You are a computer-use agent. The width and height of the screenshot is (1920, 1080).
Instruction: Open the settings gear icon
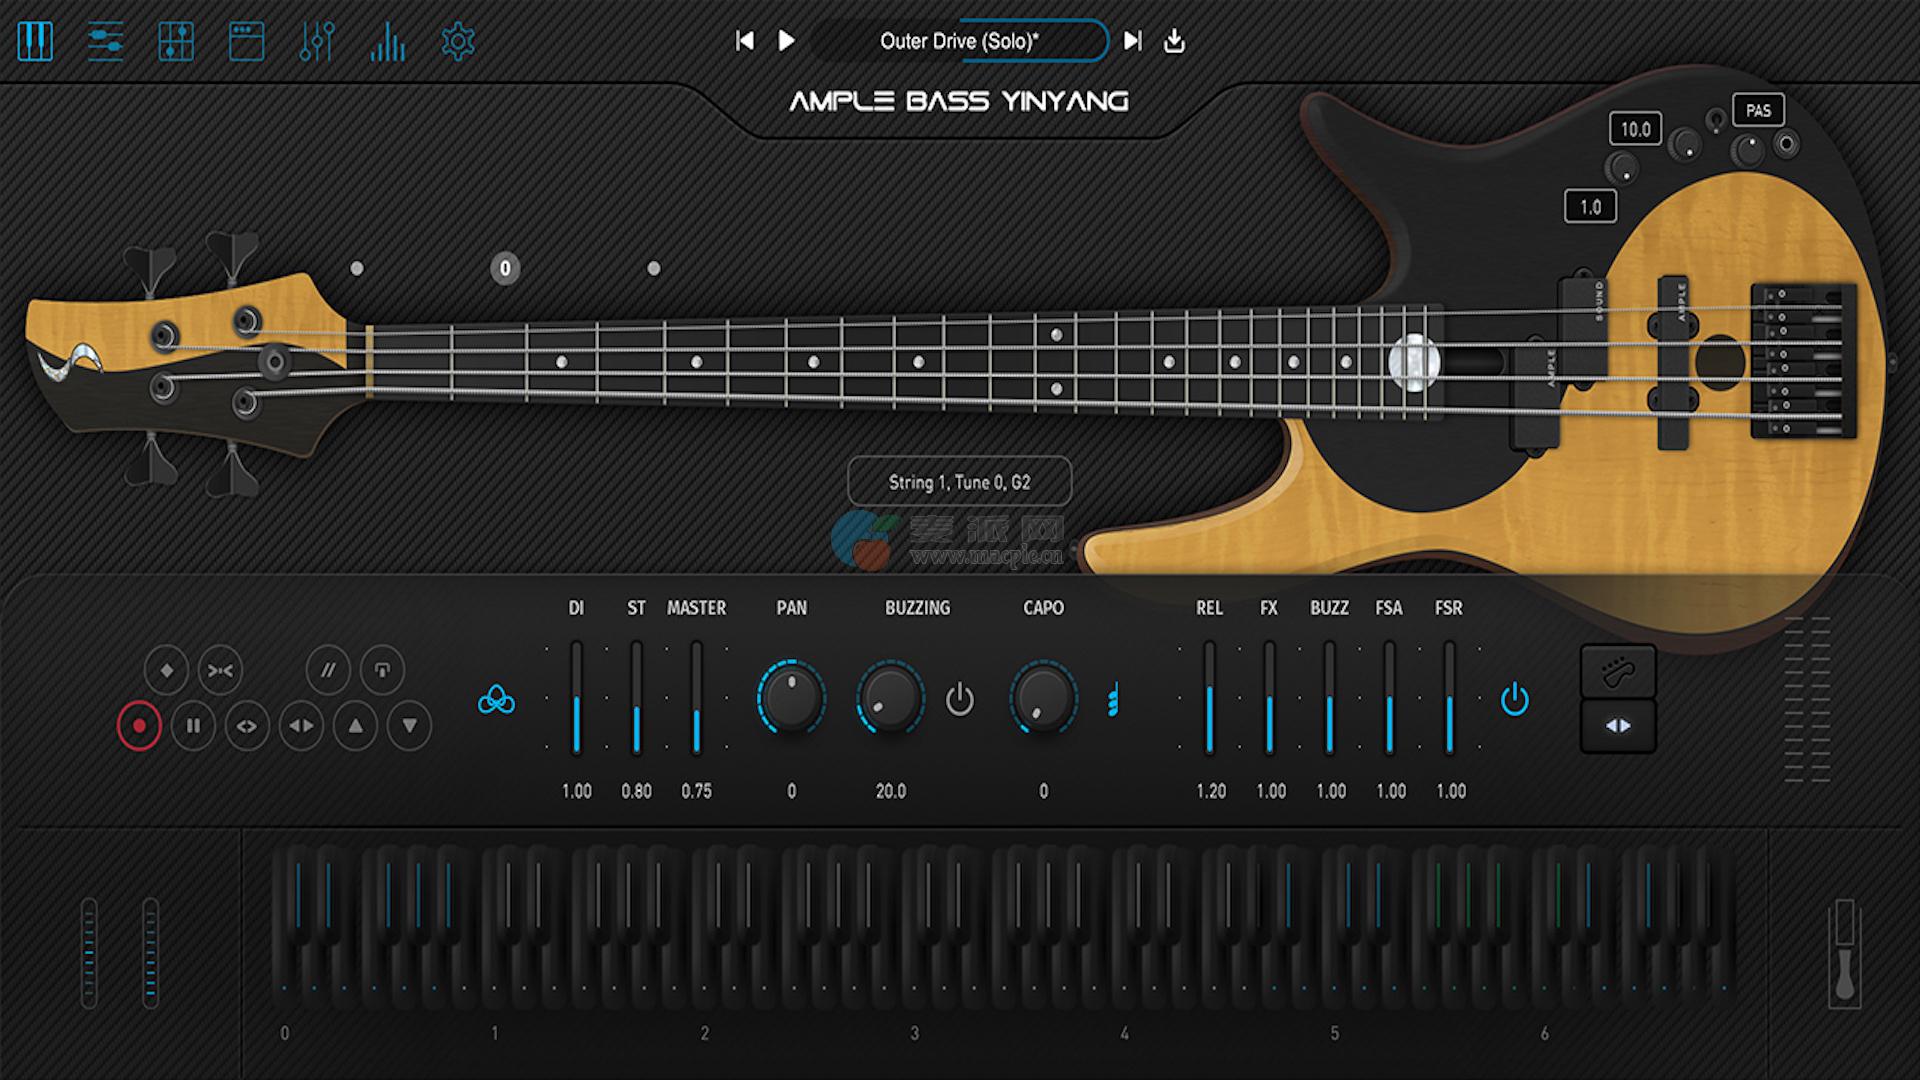458,41
